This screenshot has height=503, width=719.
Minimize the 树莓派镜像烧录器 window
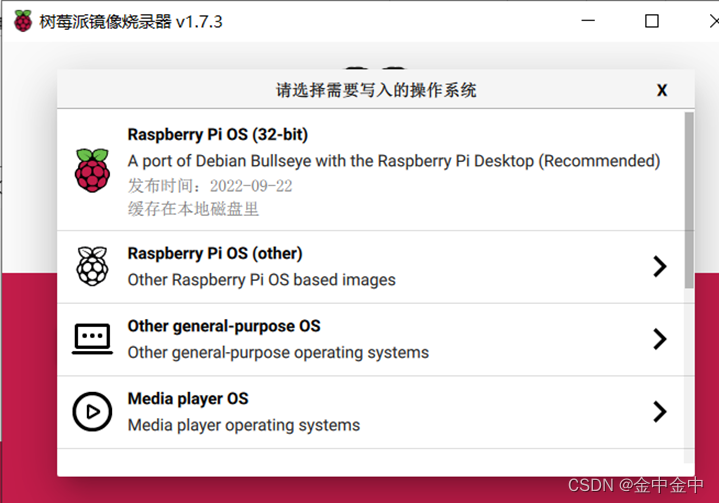pyautogui.click(x=588, y=21)
